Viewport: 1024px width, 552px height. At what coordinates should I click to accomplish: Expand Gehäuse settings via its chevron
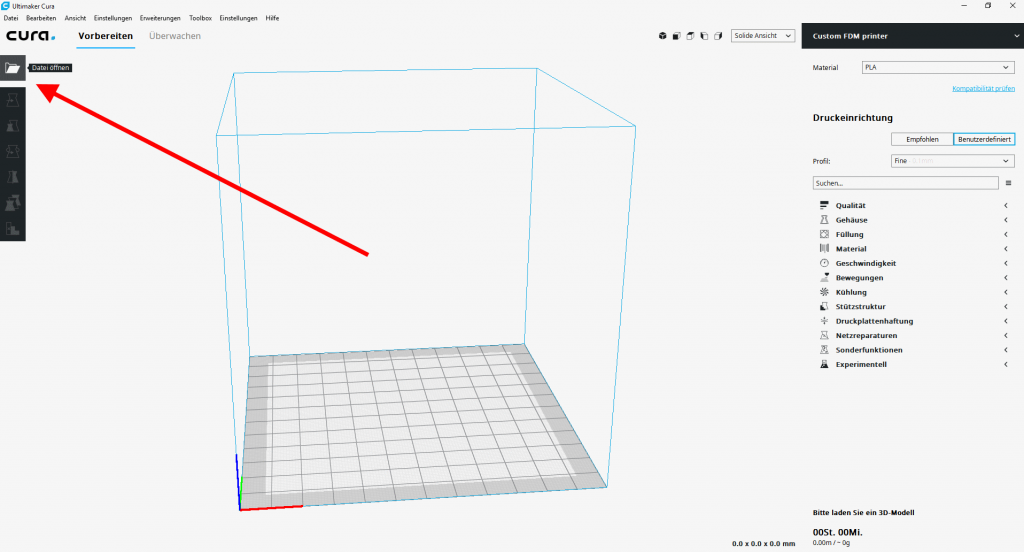[x=1006, y=219]
